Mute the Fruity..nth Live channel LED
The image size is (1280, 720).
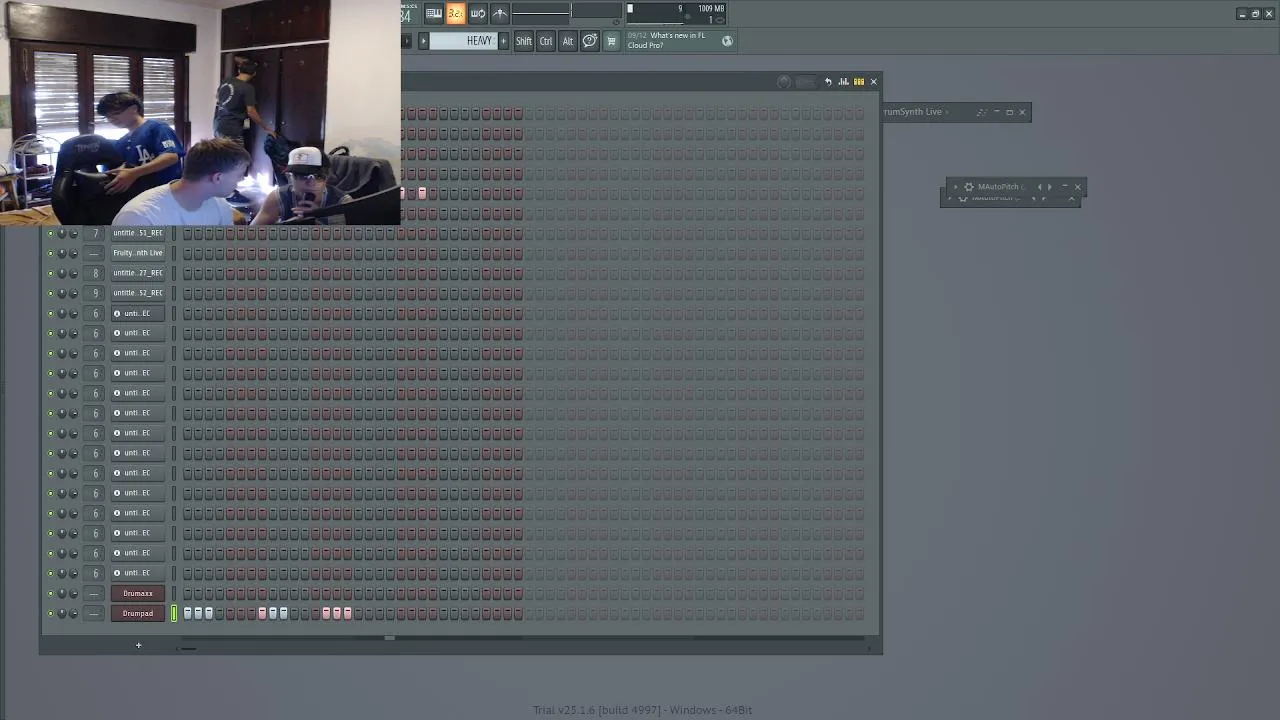50,253
